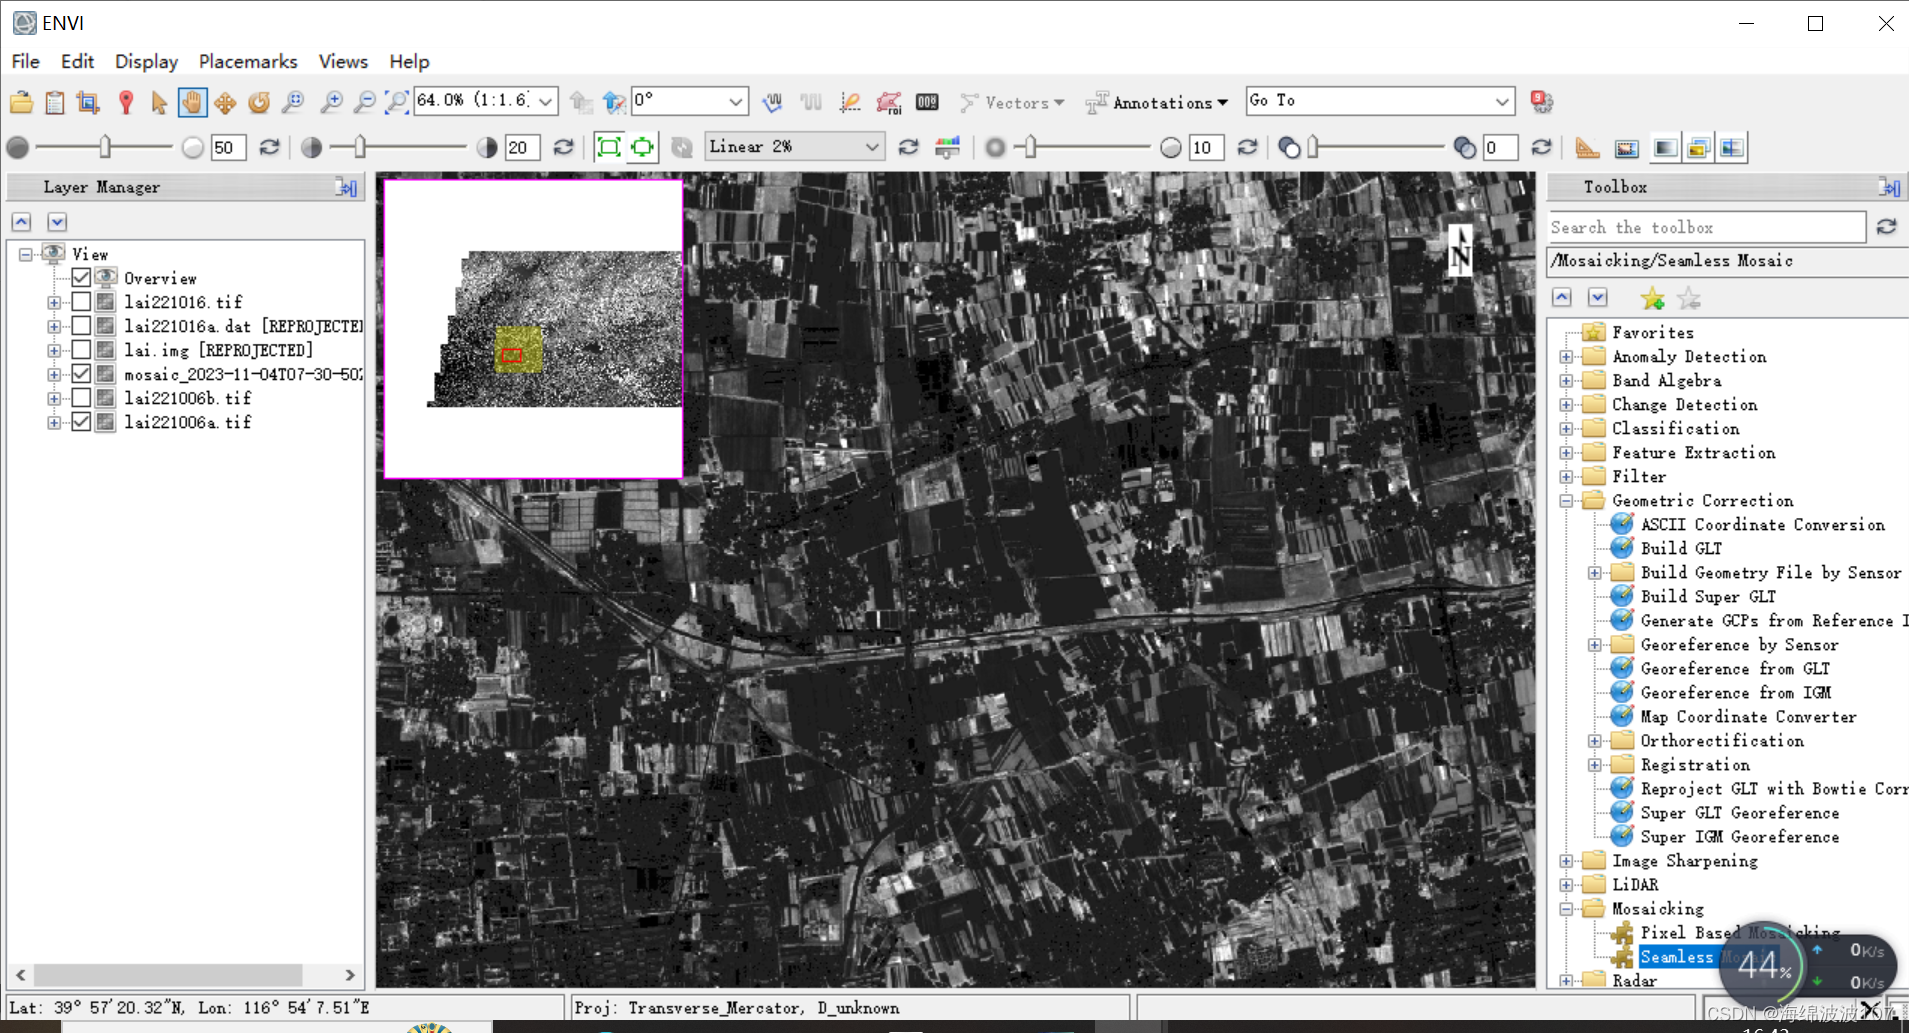Open the Spectral Profile icon
Viewport: 1909px width, 1033px height.
pos(811,102)
